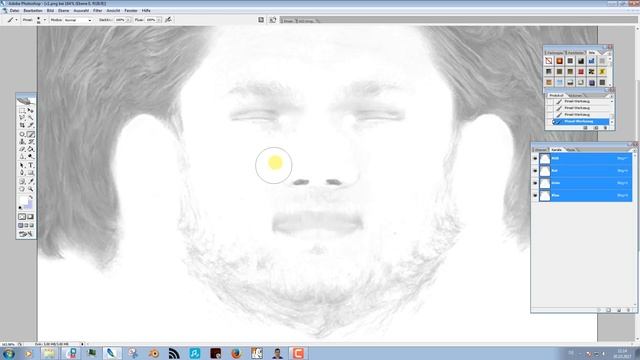
Task: Select the Brush tool in toolbox
Action: (31, 134)
